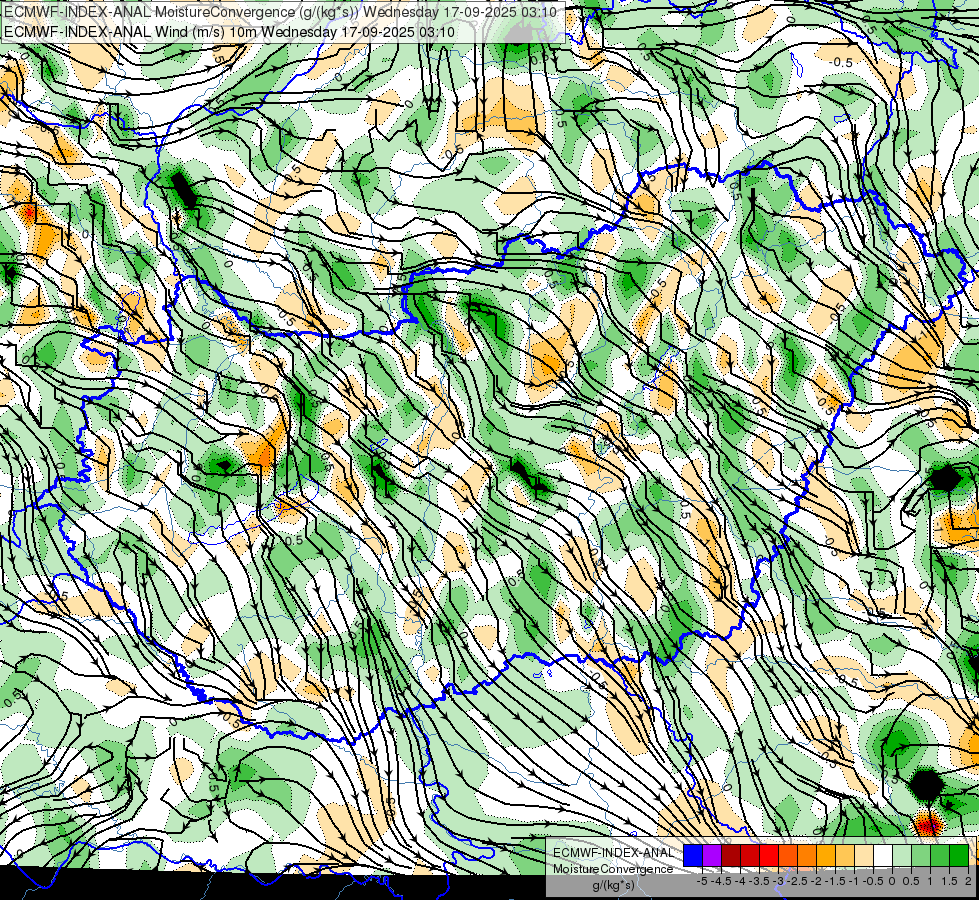Screen dimensions: 979x900
Task: Click the -4.5 tick label on the color scale
Action: pyautogui.click(x=721, y=881)
